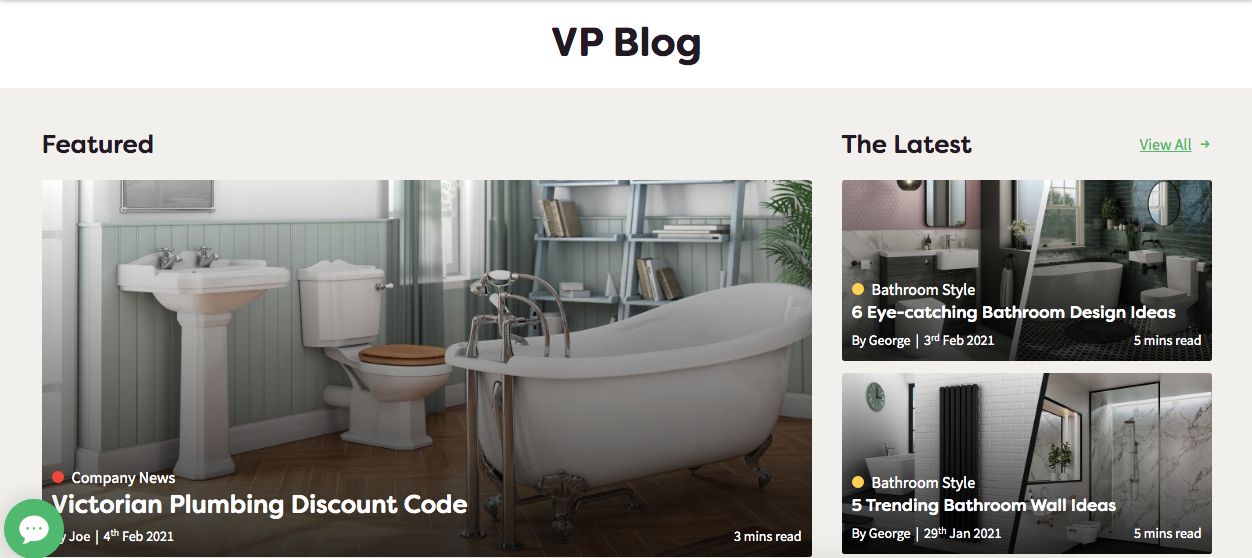Click By George author on 29th Jan post
This screenshot has width=1252, height=558.
[x=881, y=534]
